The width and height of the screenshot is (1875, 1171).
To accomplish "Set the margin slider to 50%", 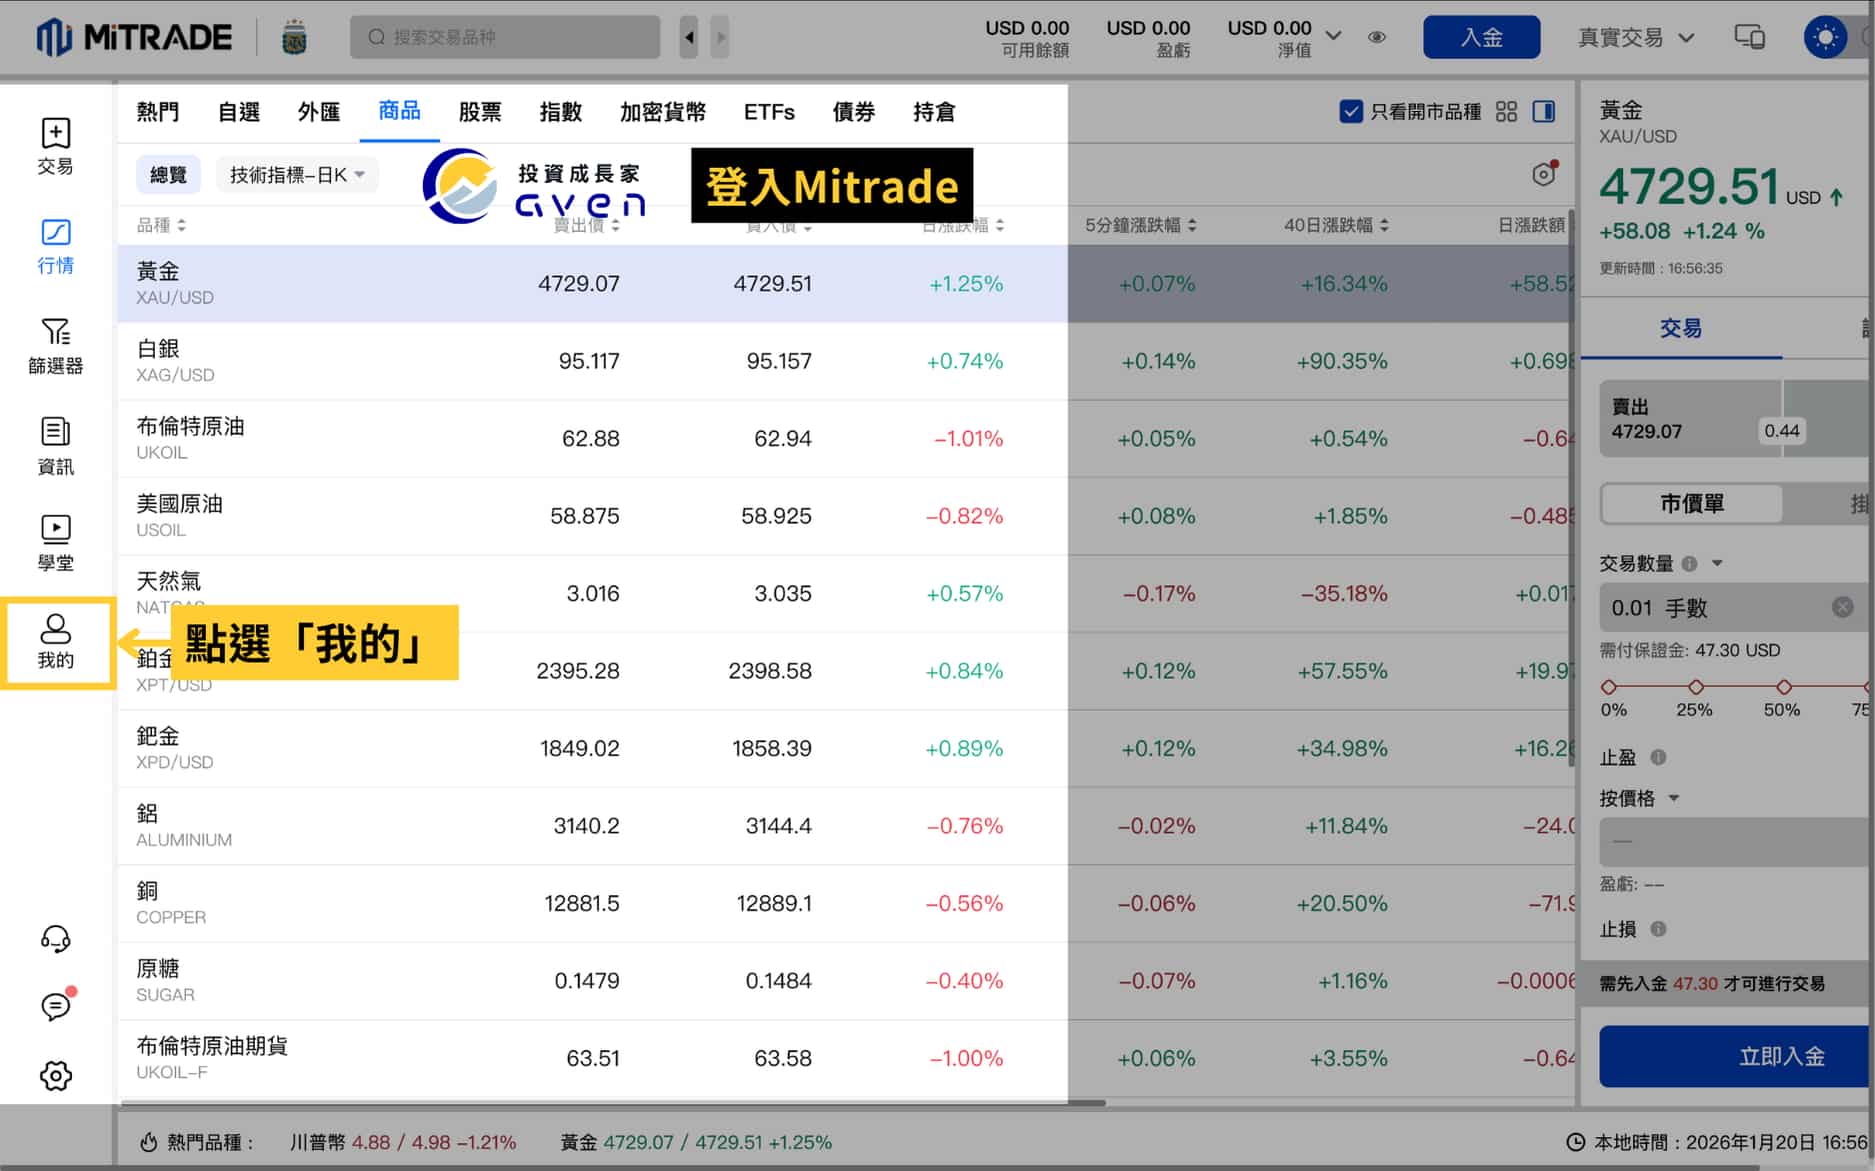I will click(x=1783, y=688).
